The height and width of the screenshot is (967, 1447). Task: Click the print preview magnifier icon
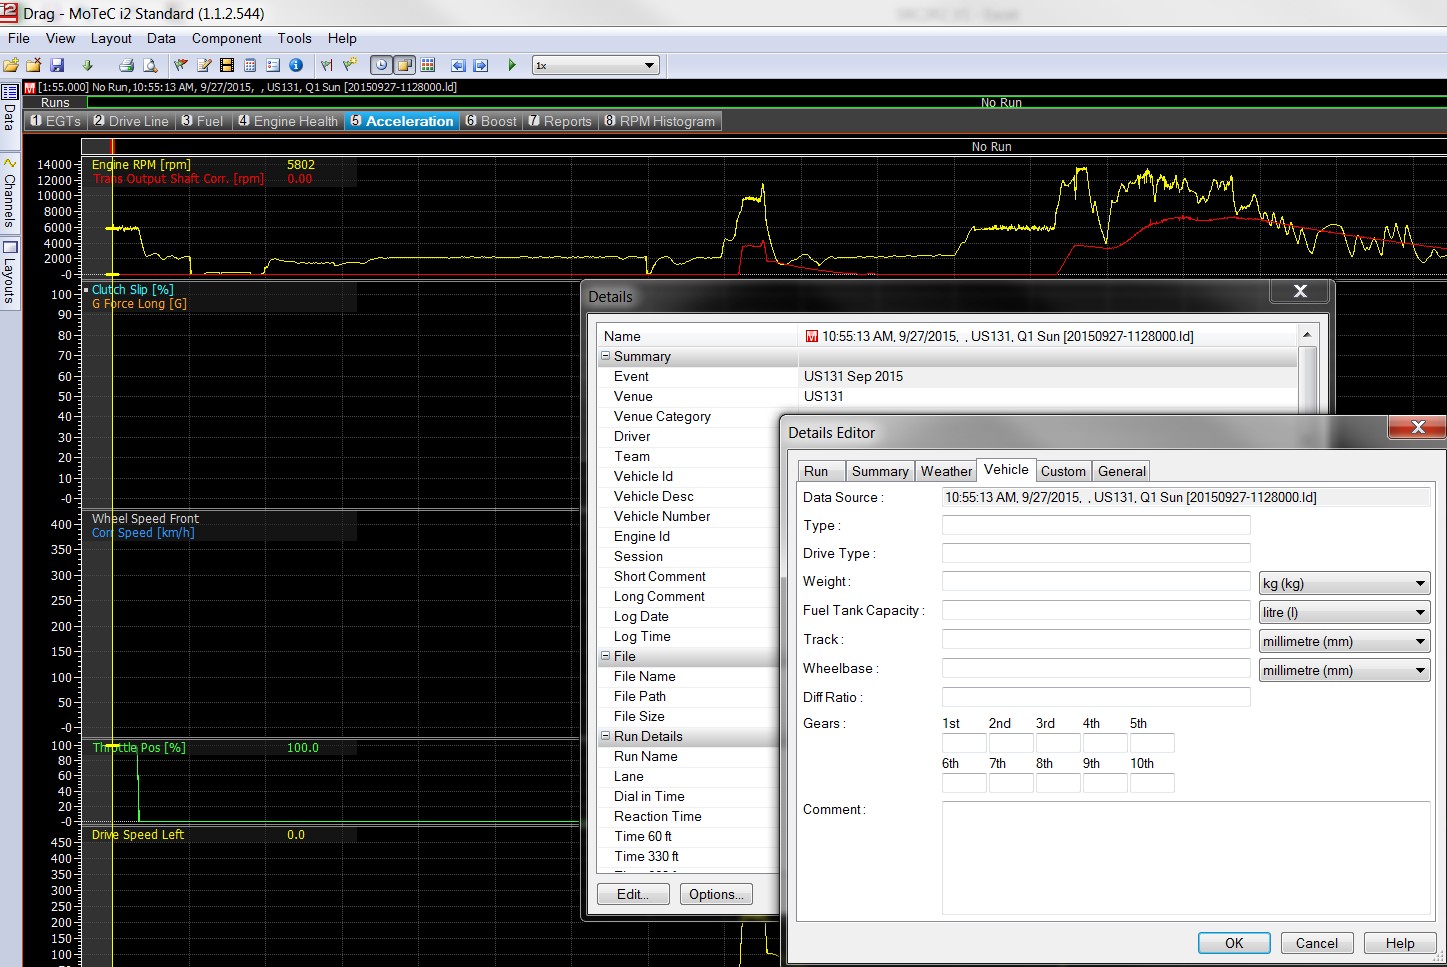(150, 65)
